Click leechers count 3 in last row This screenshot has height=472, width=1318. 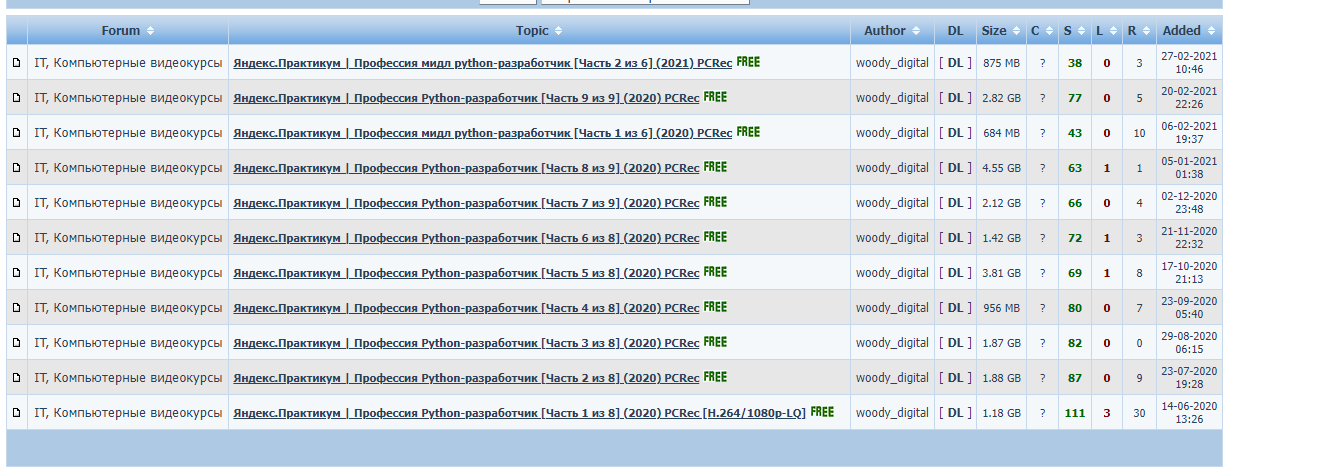coord(1107,413)
